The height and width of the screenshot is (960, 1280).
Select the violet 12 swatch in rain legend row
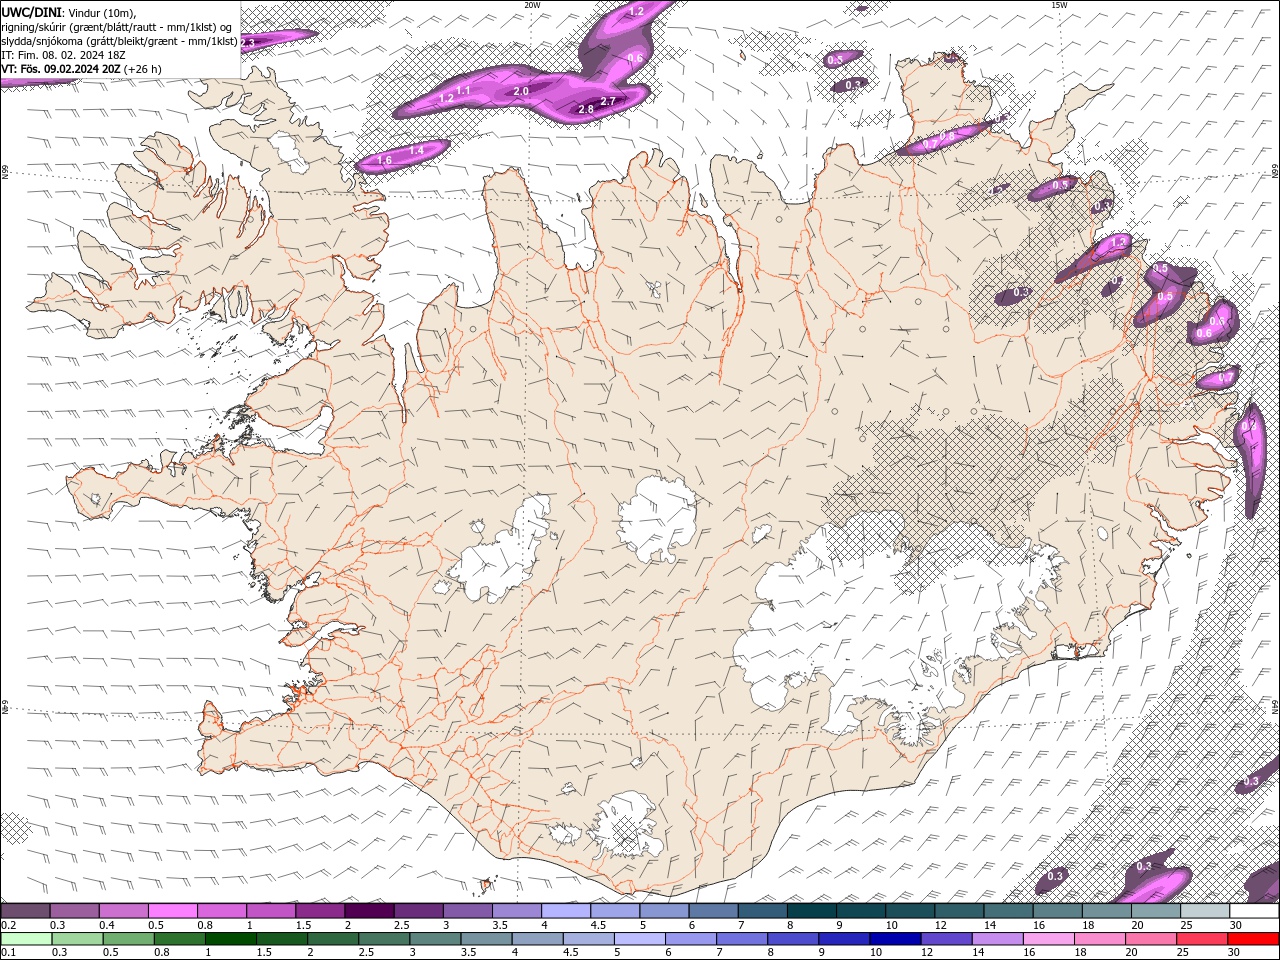pos(946,939)
